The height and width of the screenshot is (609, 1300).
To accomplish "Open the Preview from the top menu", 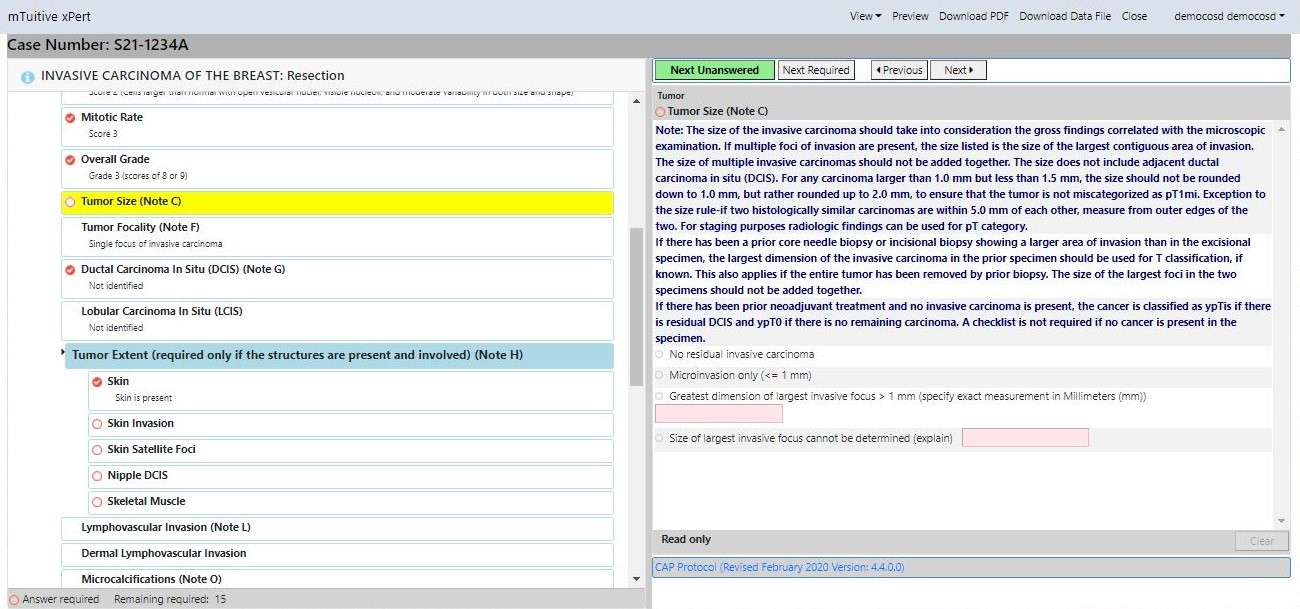I will pos(910,16).
